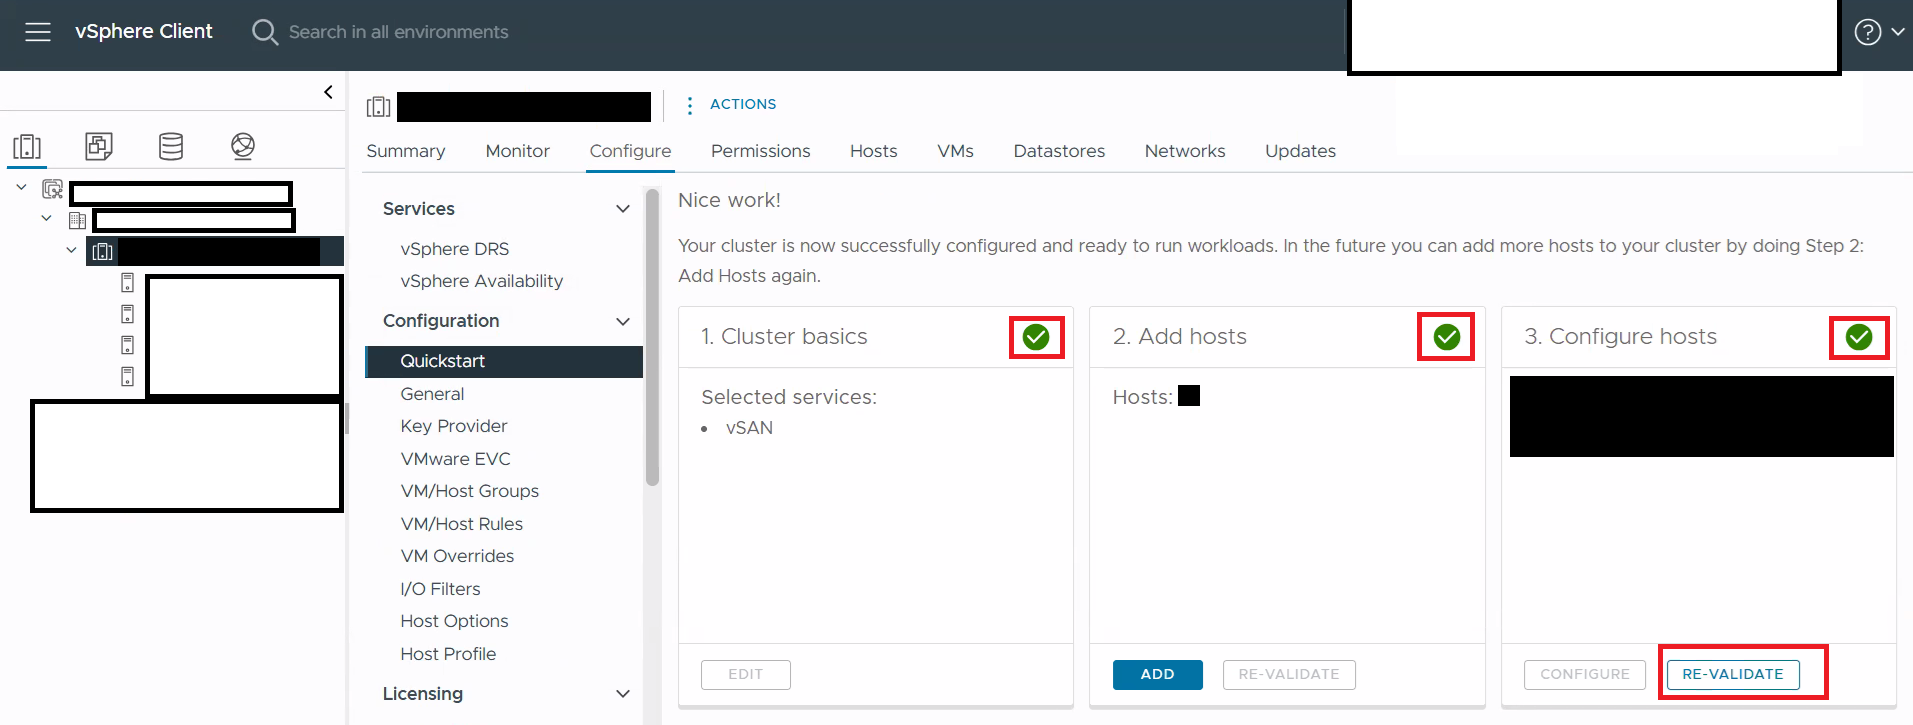This screenshot has height=725, width=1913.
Task: Click the Services section header
Action: [x=419, y=209]
